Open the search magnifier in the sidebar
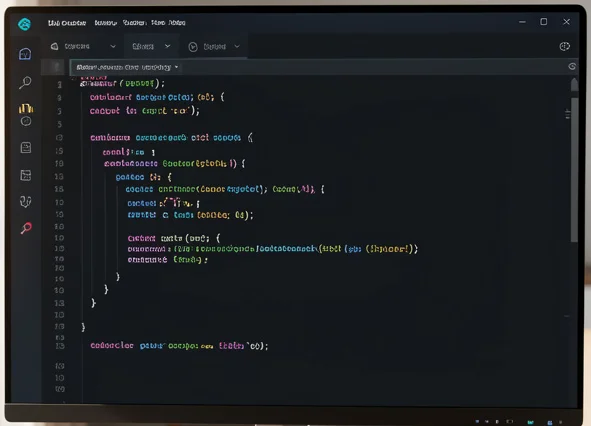 [25, 82]
